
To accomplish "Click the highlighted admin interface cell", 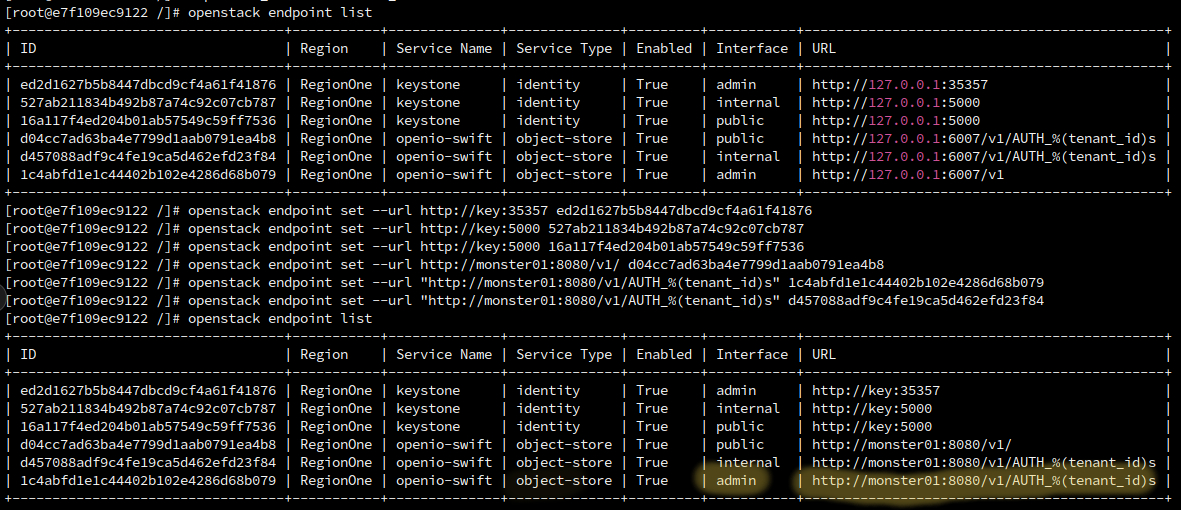I will pos(737,481).
